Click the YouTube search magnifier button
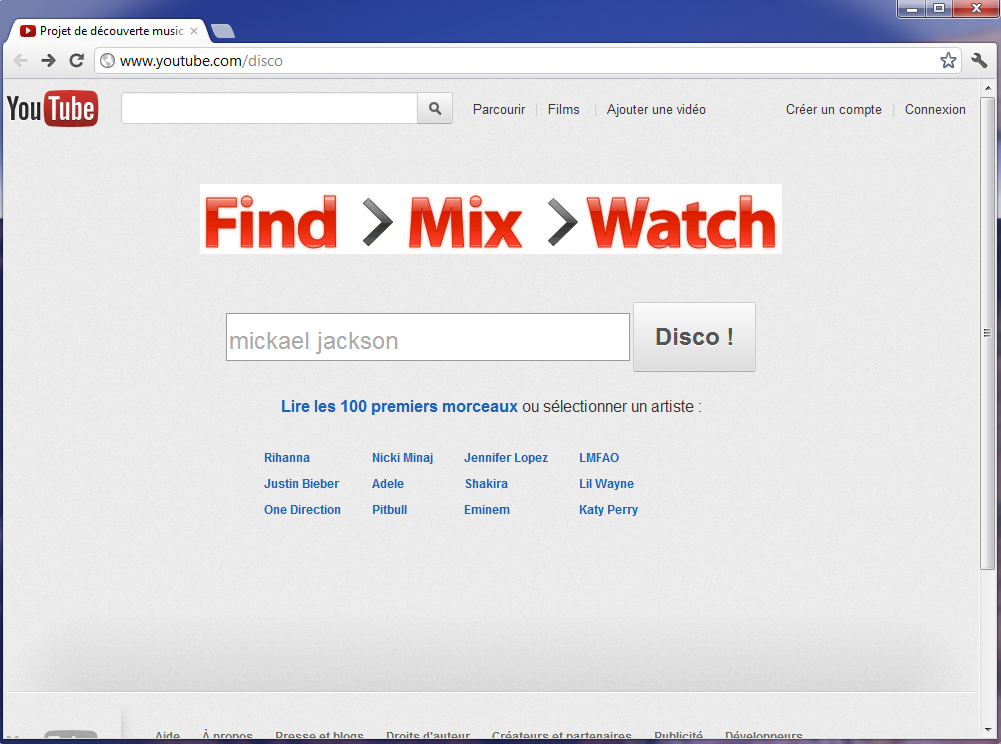The image size is (1001, 744). click(435, 109)
